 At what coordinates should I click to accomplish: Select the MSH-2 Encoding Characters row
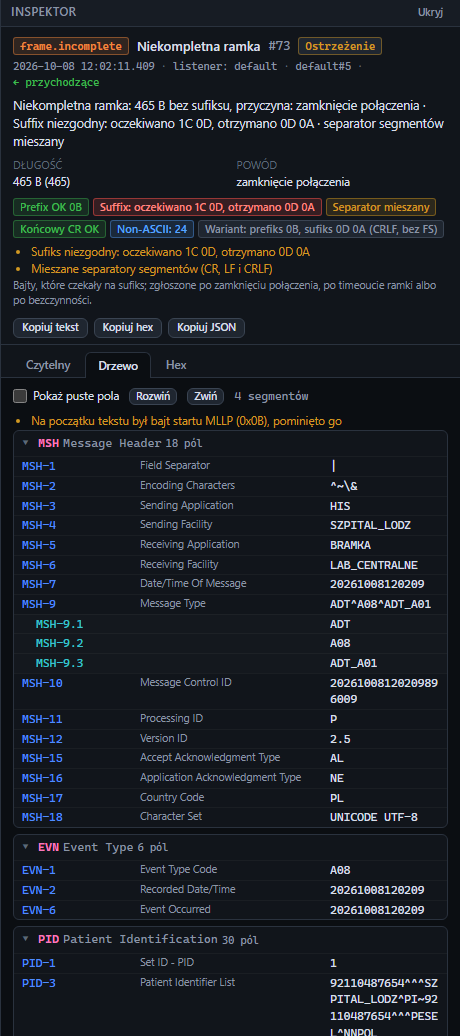tap(231, 486)
